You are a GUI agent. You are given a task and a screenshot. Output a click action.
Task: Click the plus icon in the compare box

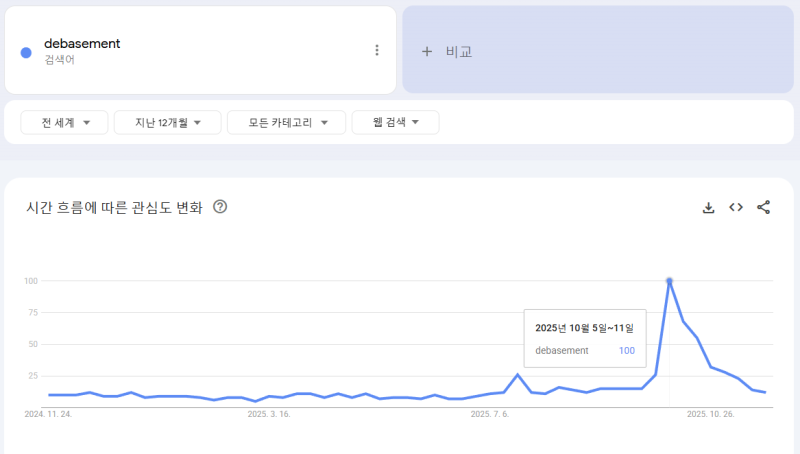click(x=426, y=51)
